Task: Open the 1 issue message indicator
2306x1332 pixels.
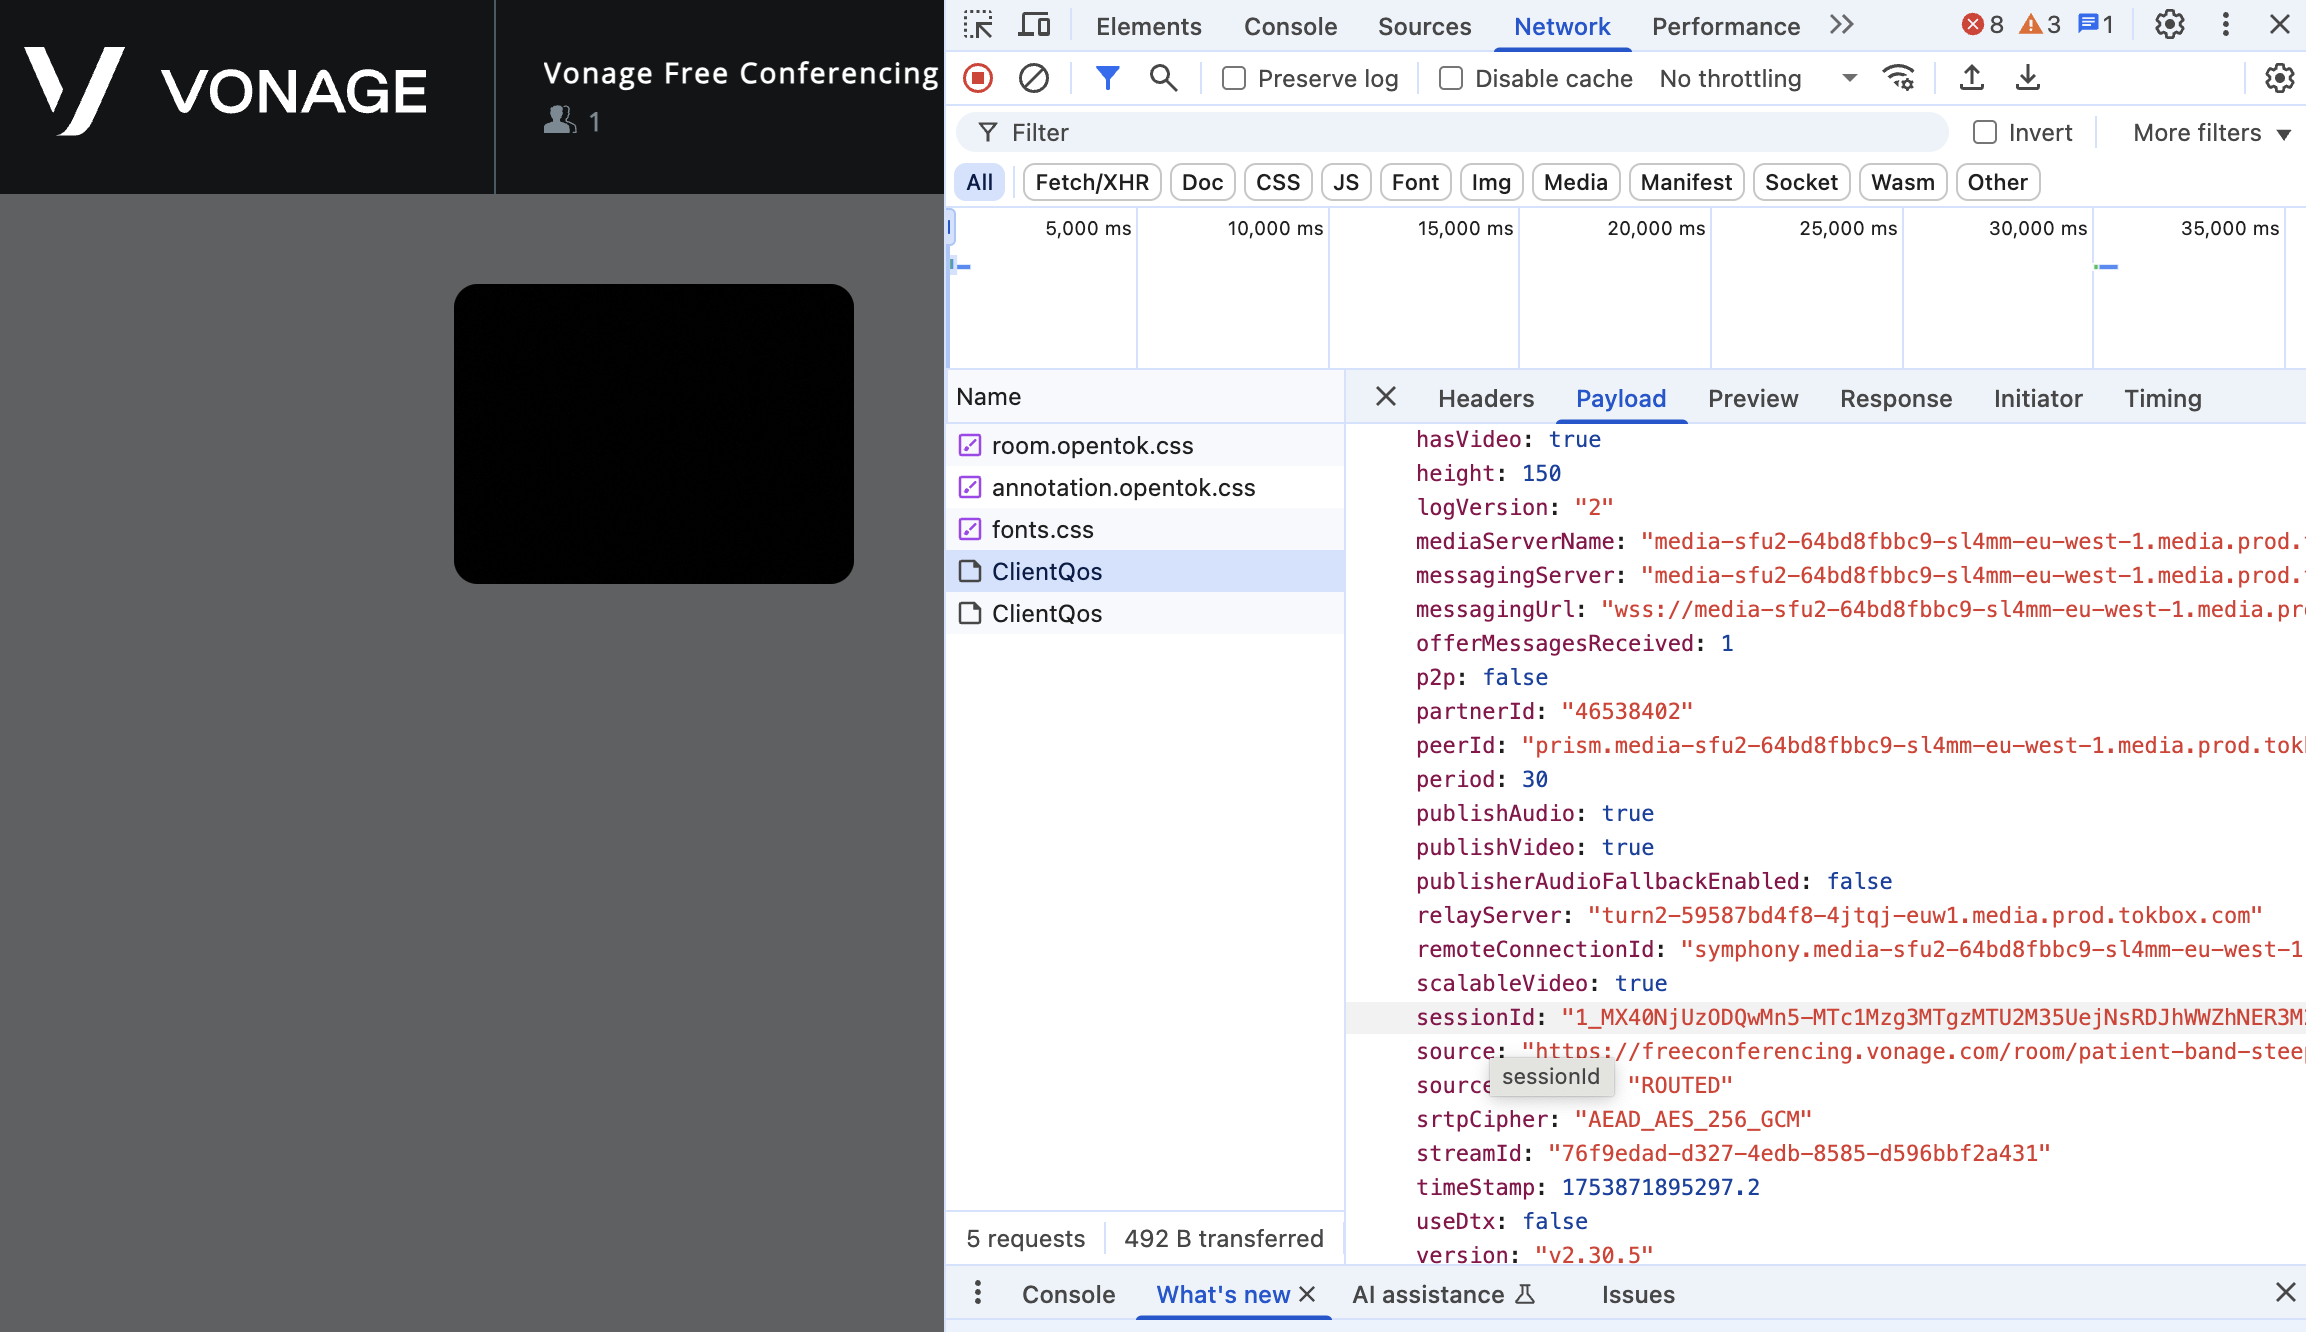Action: coord(2095,25)
